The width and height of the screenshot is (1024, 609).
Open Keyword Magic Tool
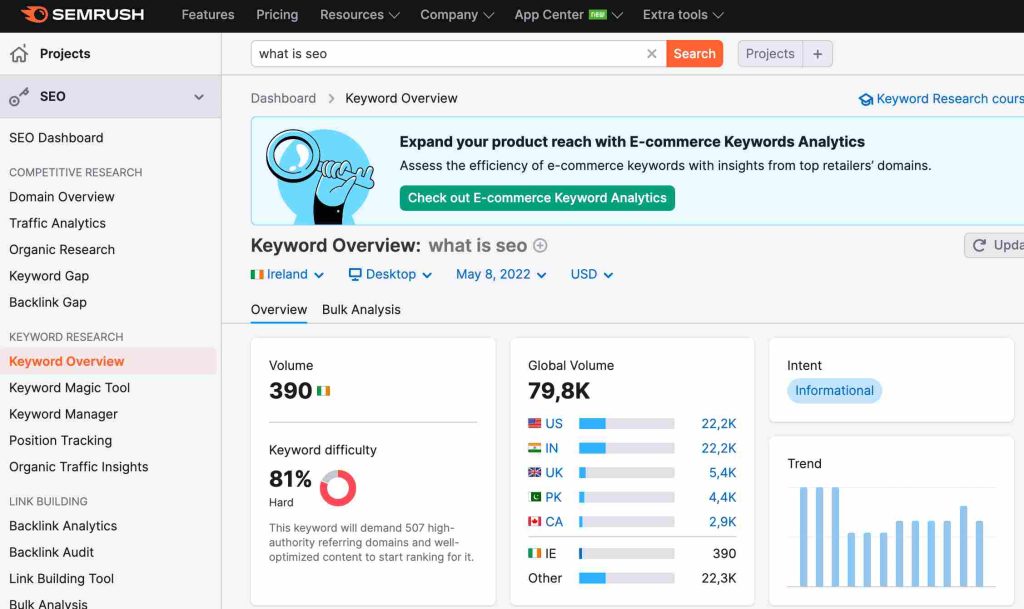pos(69,388)
